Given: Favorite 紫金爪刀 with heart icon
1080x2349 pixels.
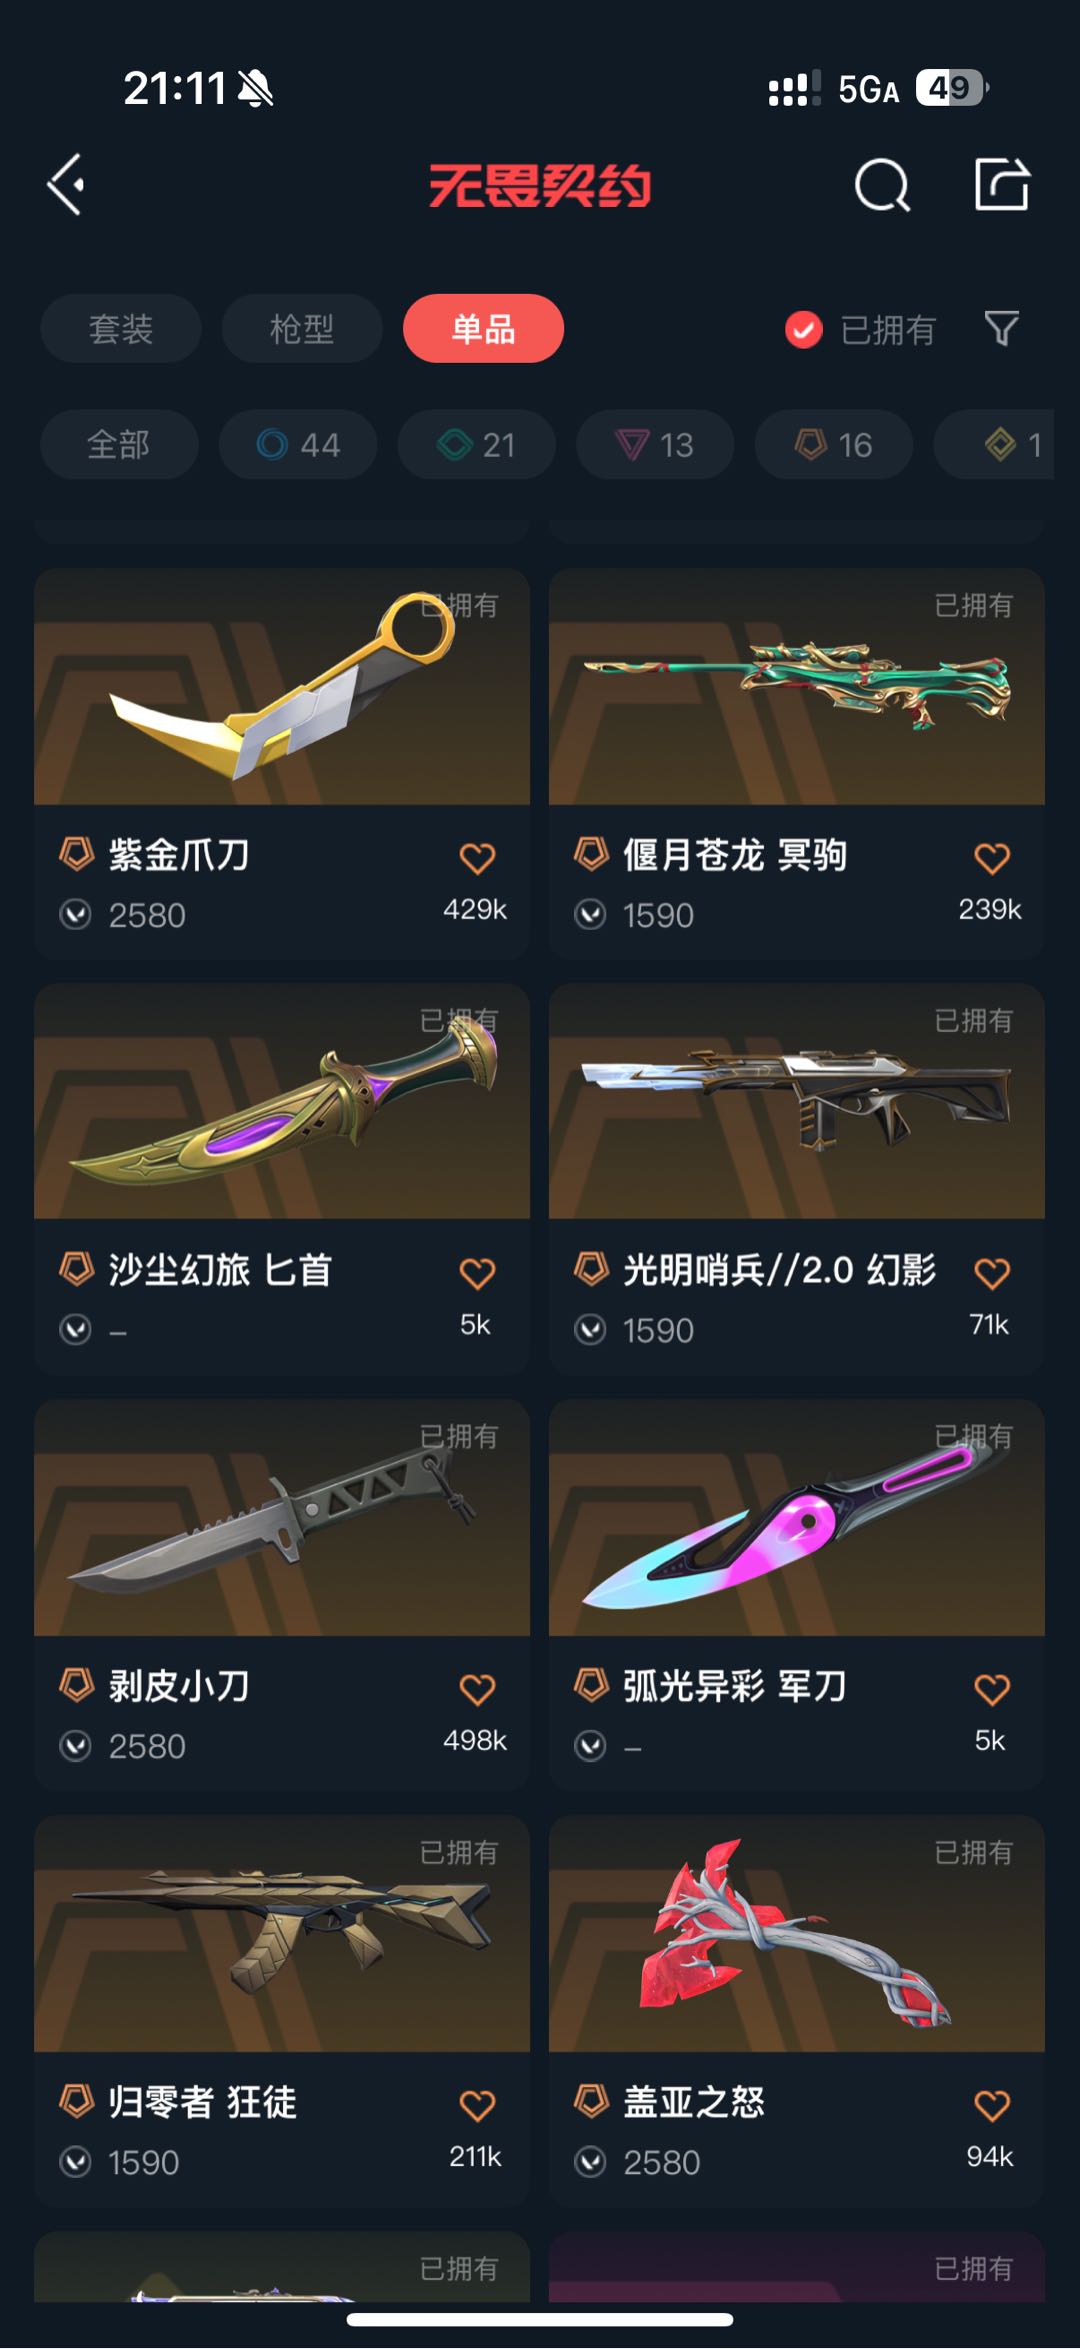Looking at the screenshot, I should [x=477, y=858].
